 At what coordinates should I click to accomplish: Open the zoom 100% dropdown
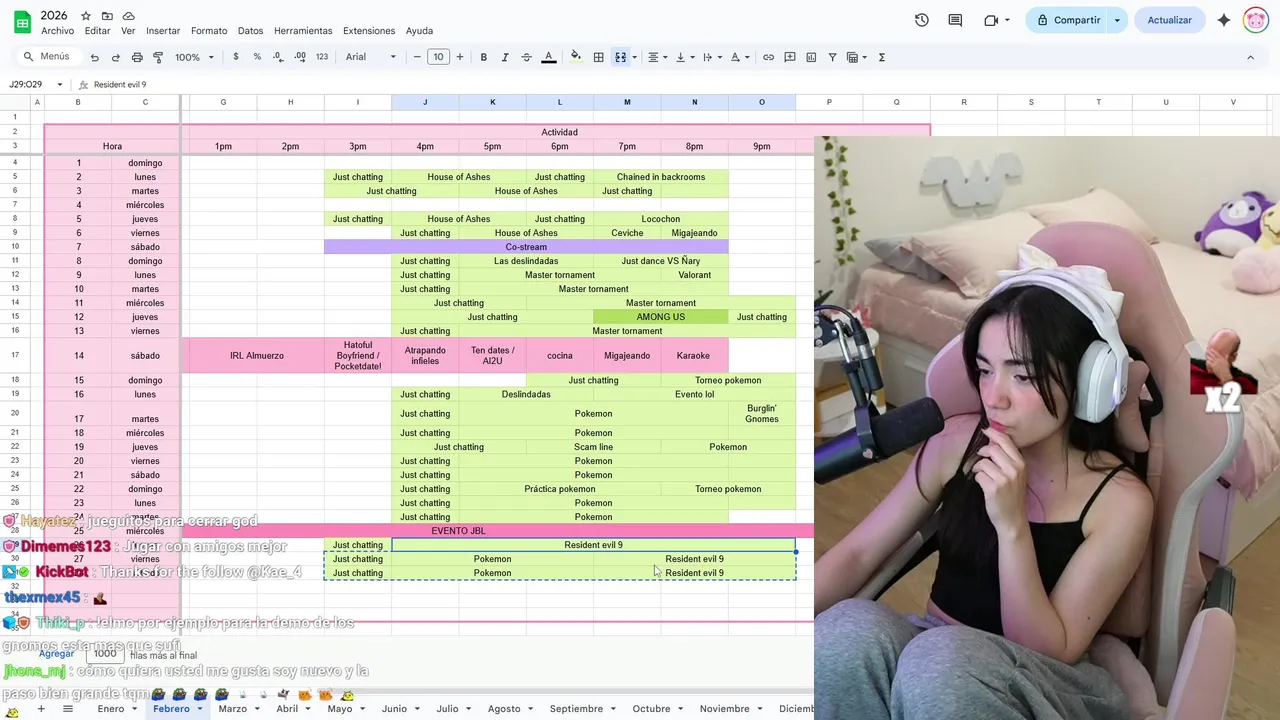[x=195, y=57]
